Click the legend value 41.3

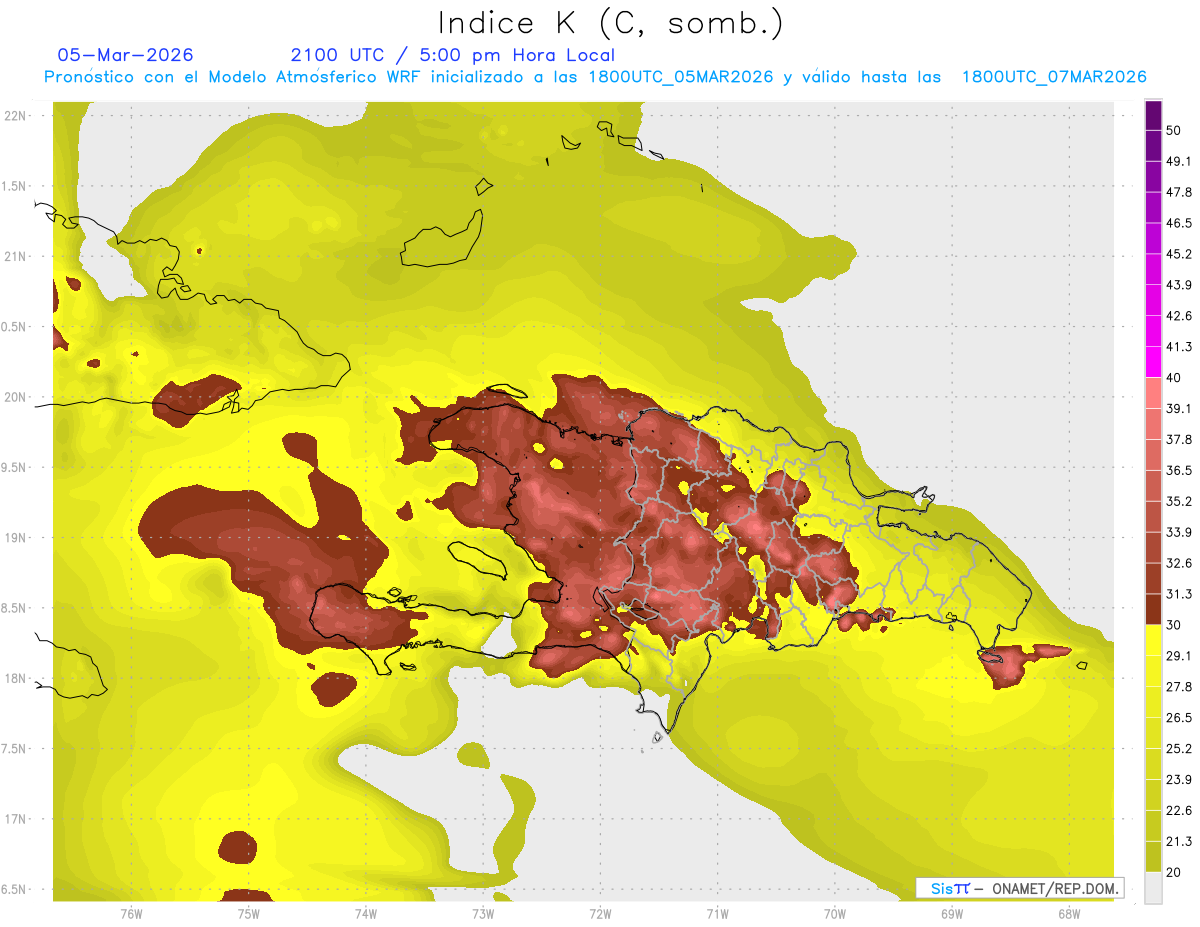[x=1179, y=347]
